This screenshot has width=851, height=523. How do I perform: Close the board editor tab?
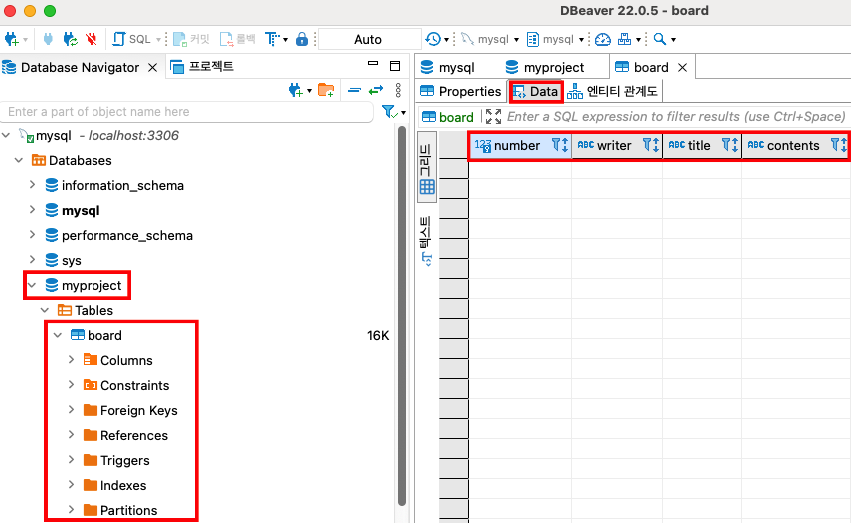(x=683, y=67)
